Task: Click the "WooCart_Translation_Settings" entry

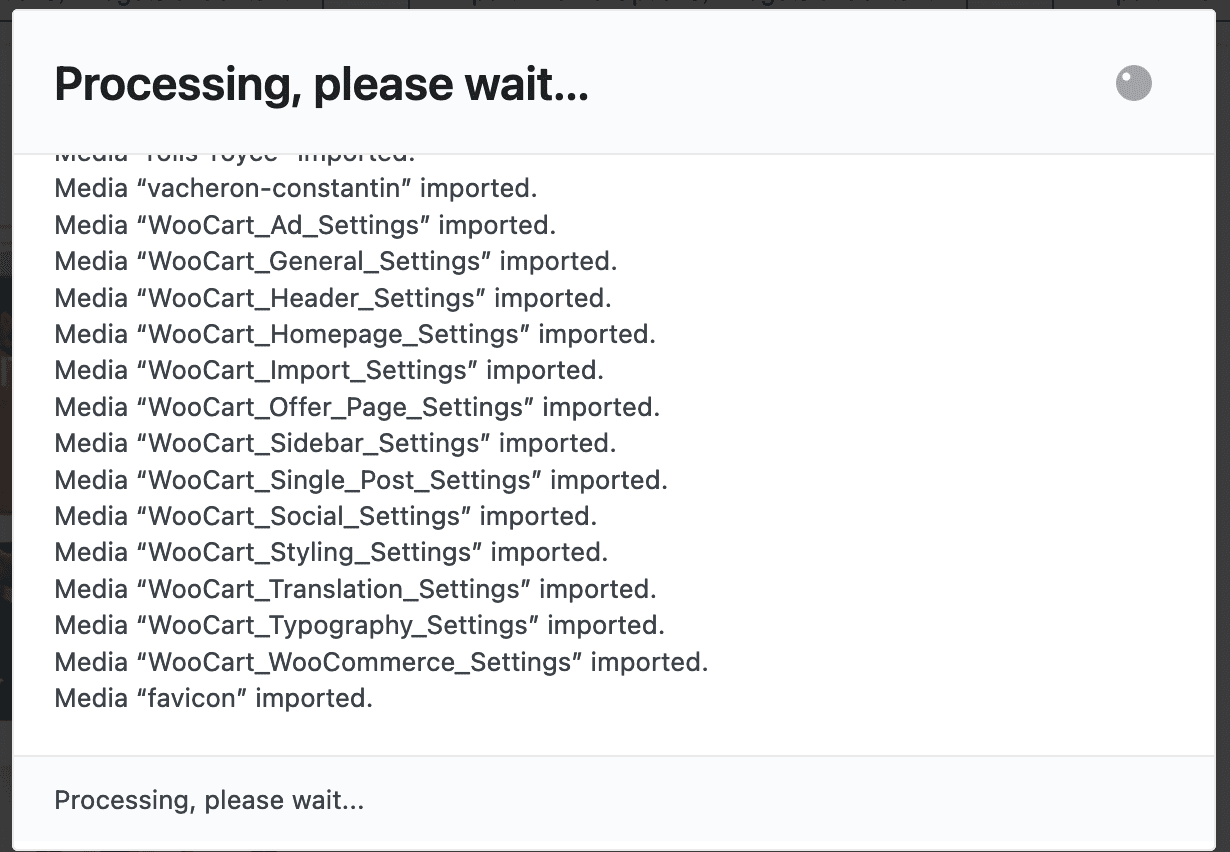Action: pos(355,589)
